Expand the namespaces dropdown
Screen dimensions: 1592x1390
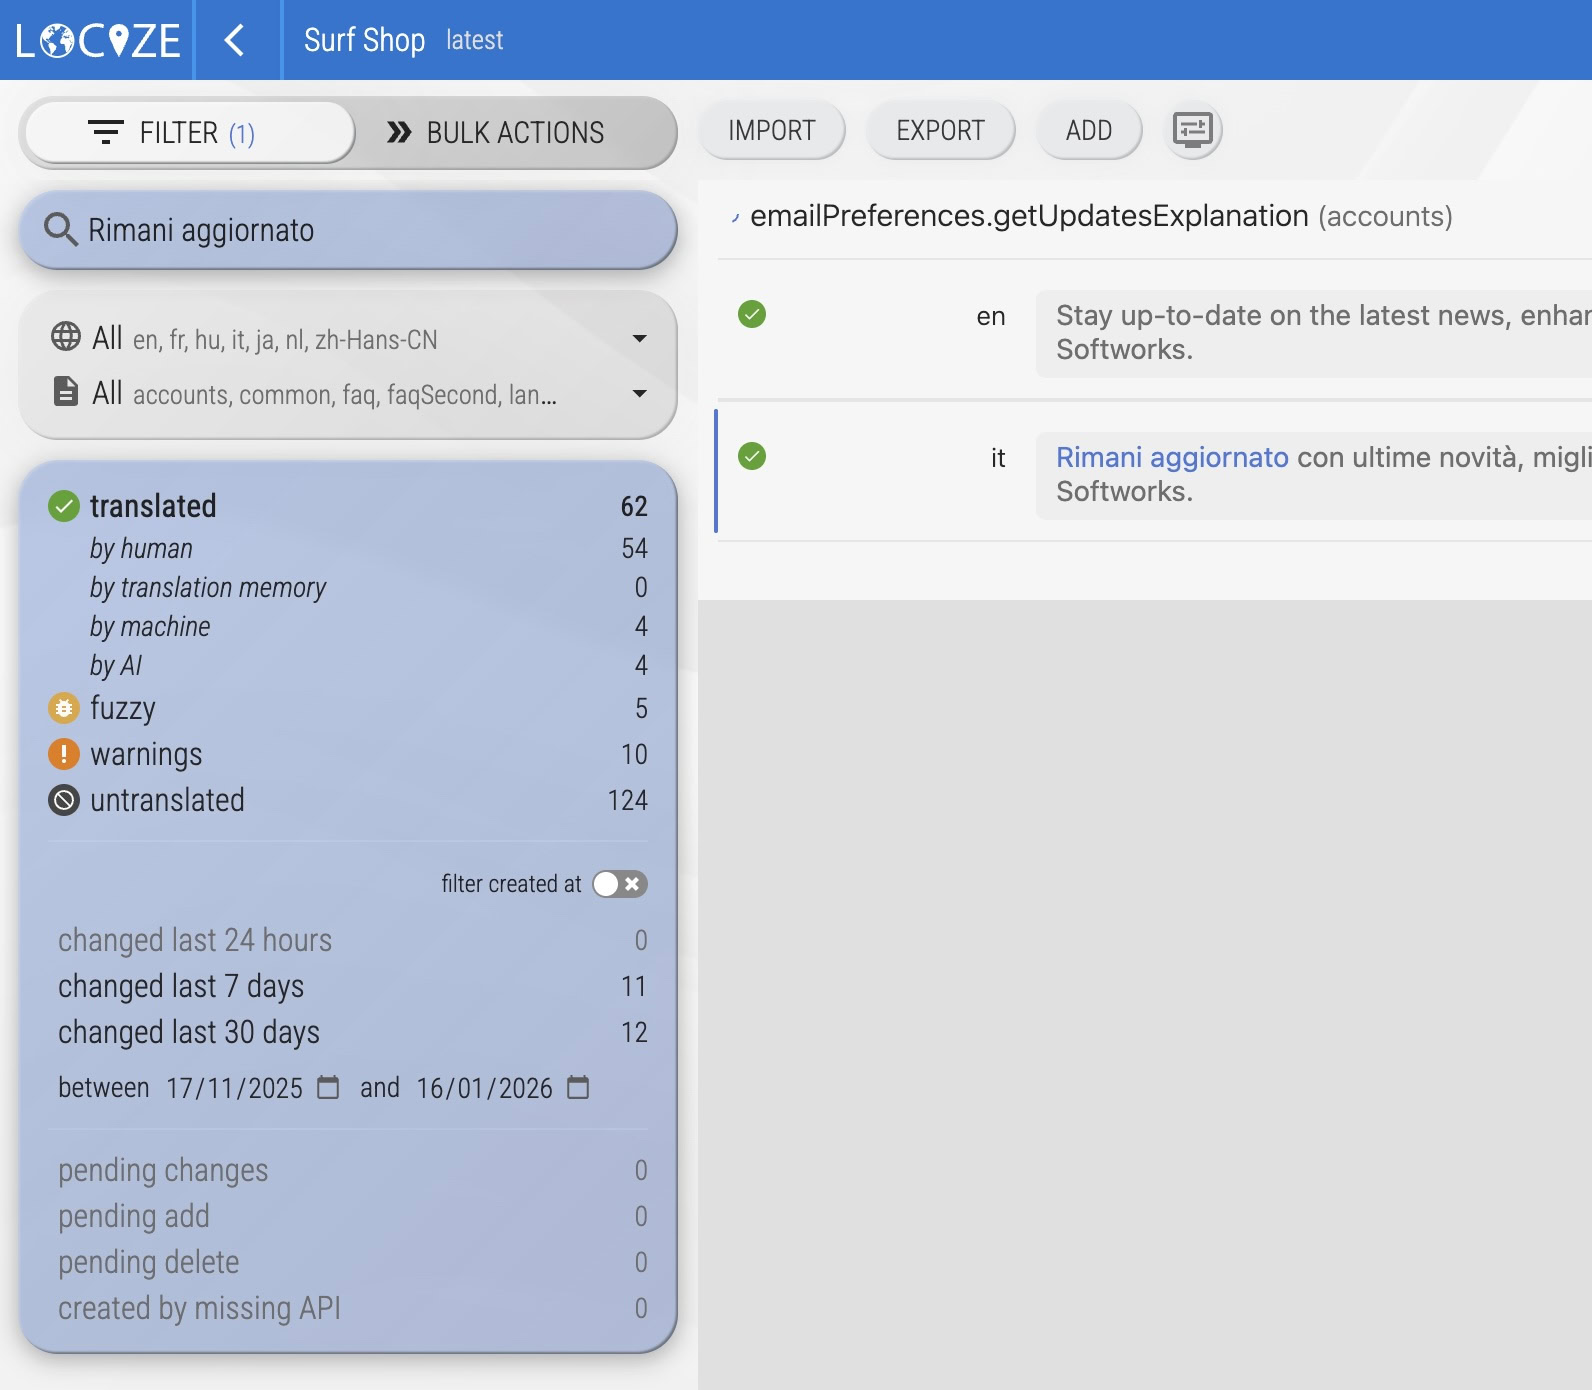639,394
